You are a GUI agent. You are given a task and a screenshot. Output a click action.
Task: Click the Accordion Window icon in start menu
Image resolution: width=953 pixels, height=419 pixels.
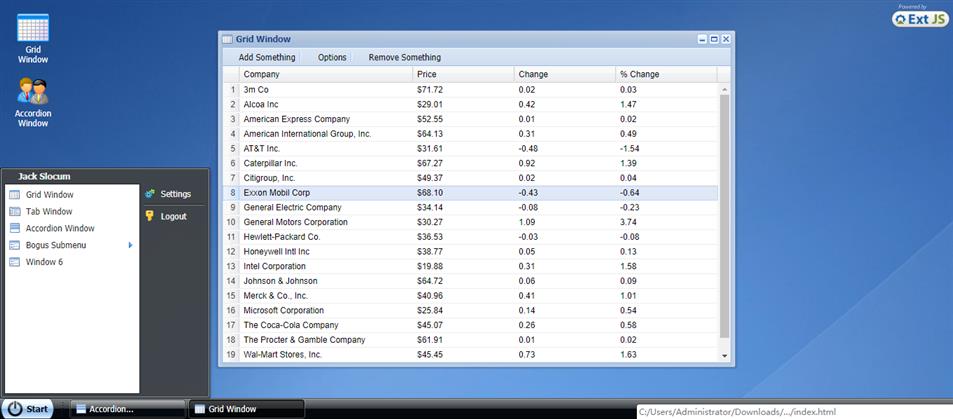(15, 228)
